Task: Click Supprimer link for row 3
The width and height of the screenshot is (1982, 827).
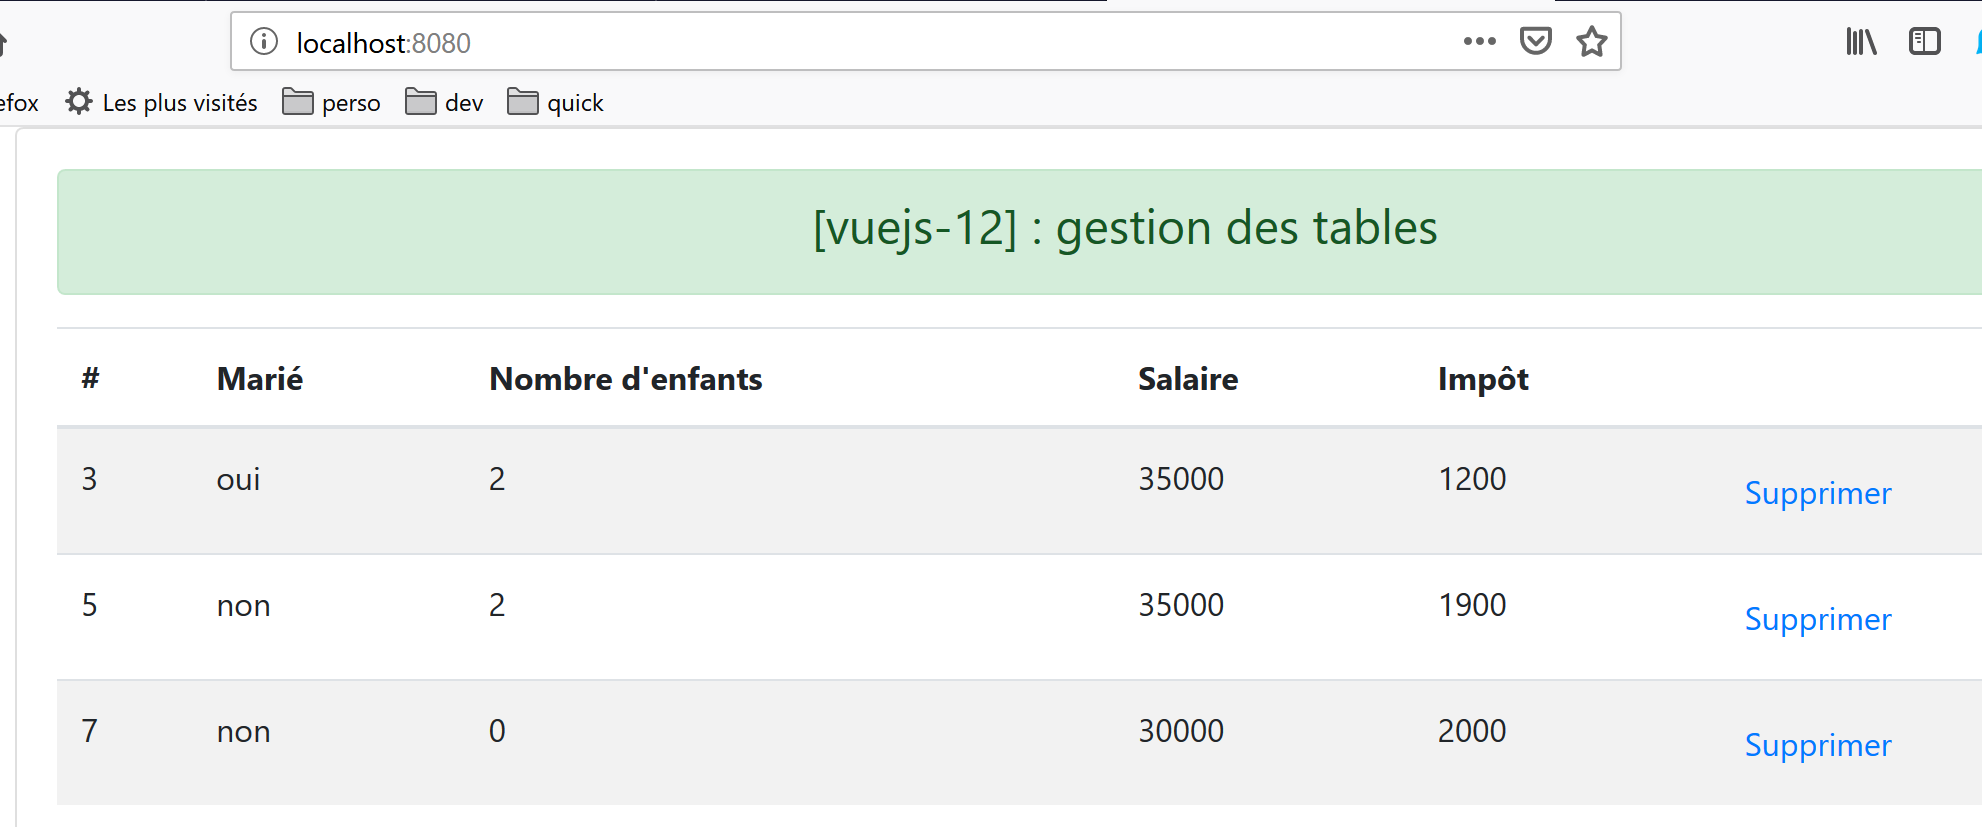Action: [x=1817, y=493]
